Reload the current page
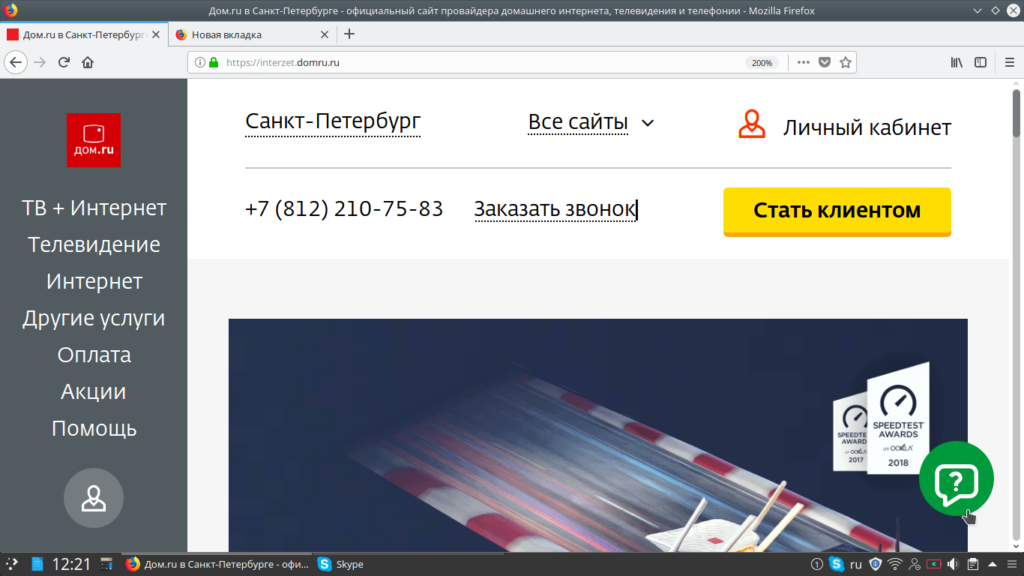The height and width of the screenshot is (576, 1024). (64, 62)
